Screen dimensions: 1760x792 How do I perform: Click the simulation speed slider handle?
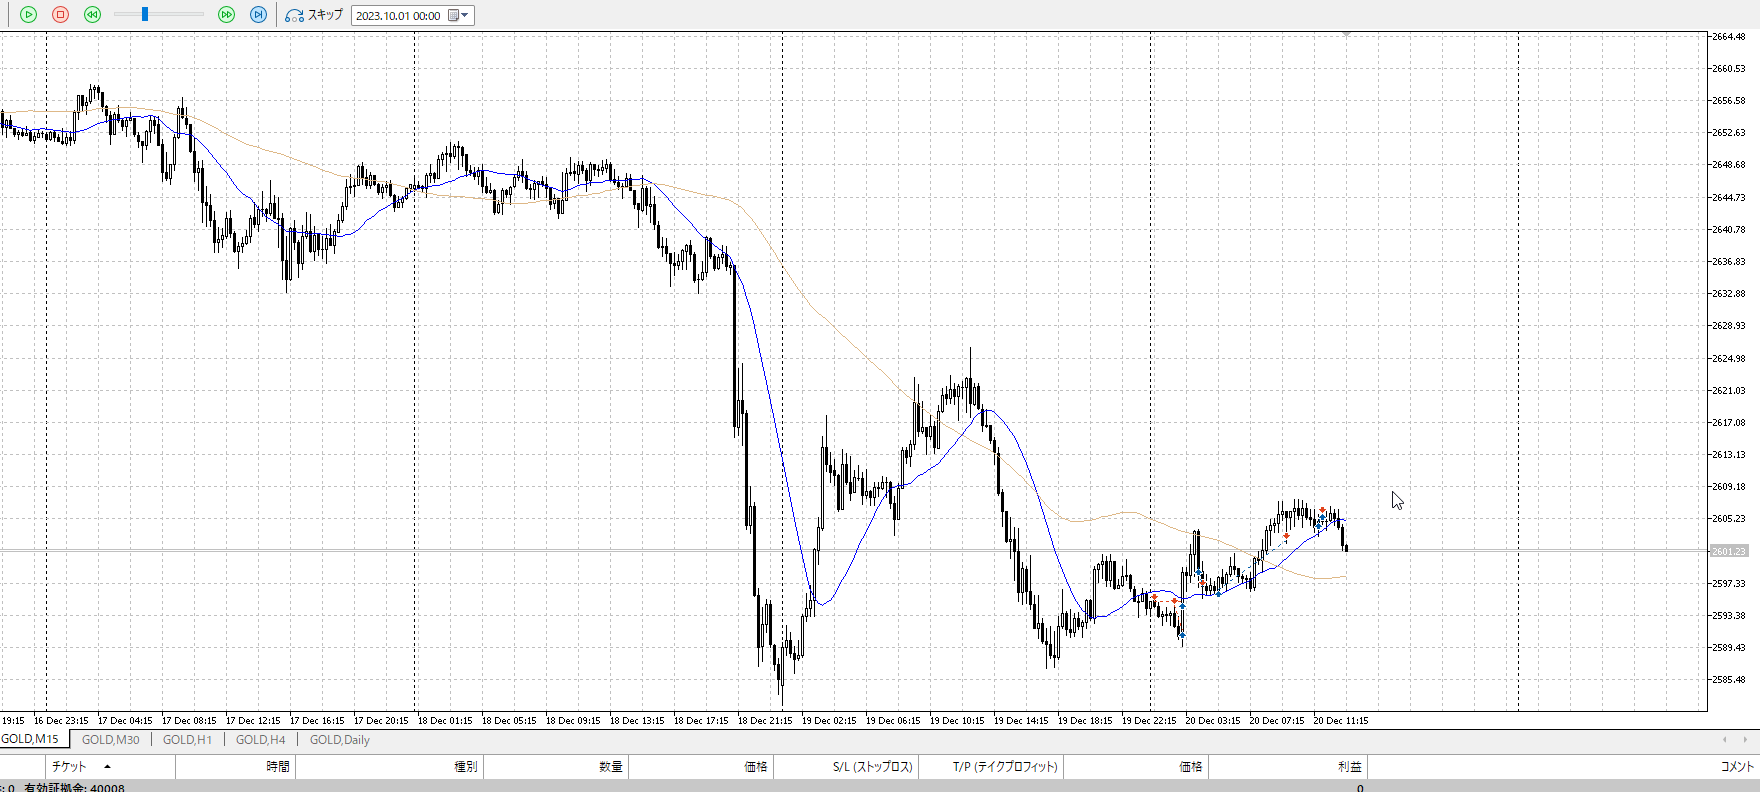coord(145,15)
